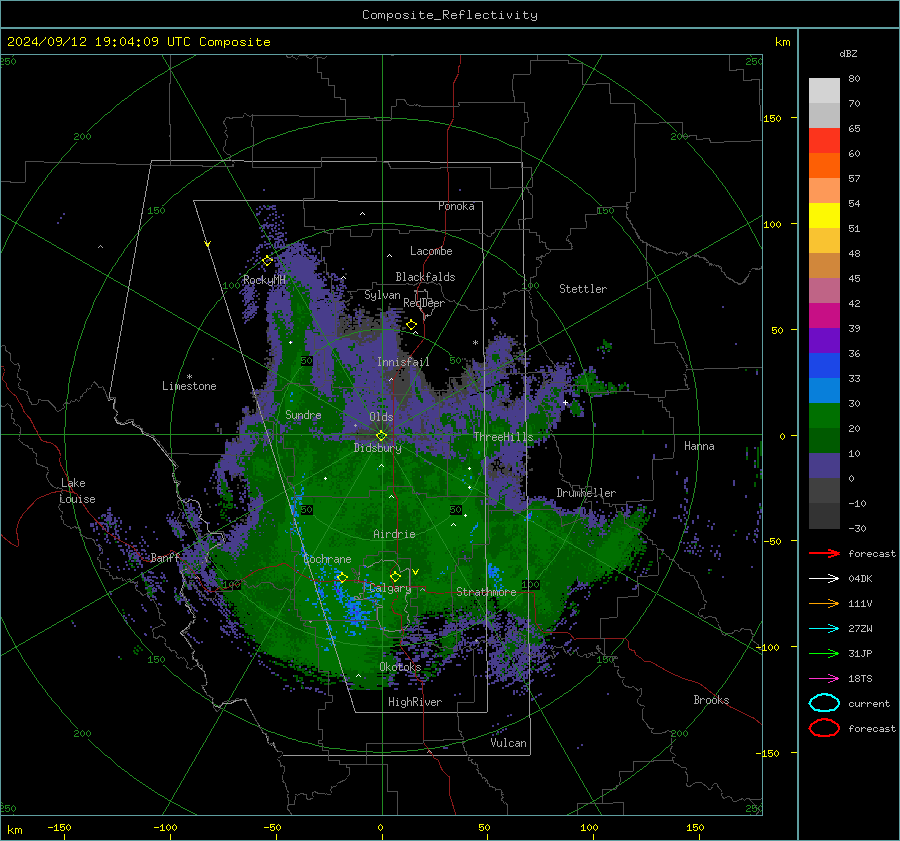Click yellow diamond marker below Cochrane

point(342,577)
